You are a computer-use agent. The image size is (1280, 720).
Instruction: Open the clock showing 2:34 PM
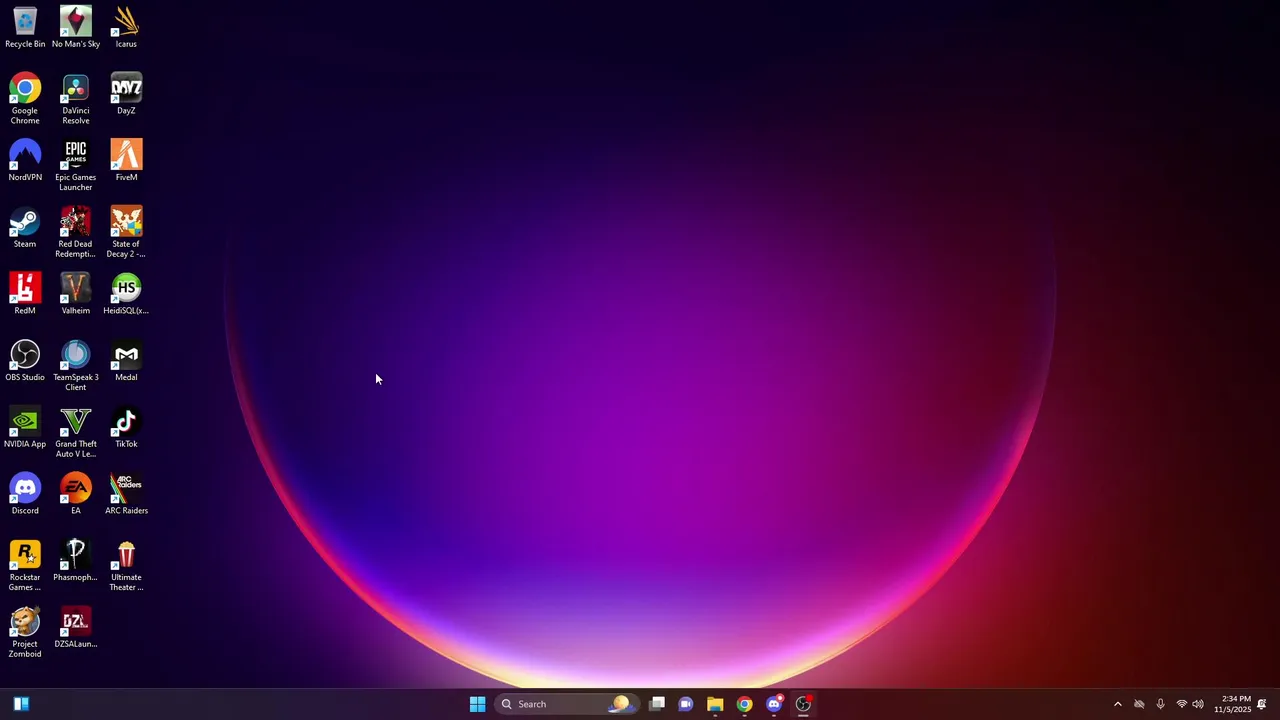coord(1232,704)
